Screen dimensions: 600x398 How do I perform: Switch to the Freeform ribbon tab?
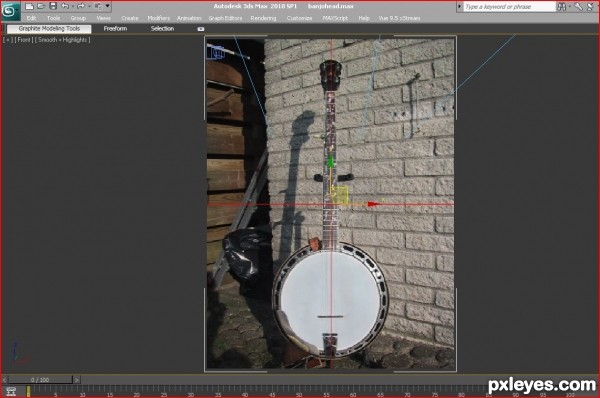pyautogui.click(x=115, y=29)
